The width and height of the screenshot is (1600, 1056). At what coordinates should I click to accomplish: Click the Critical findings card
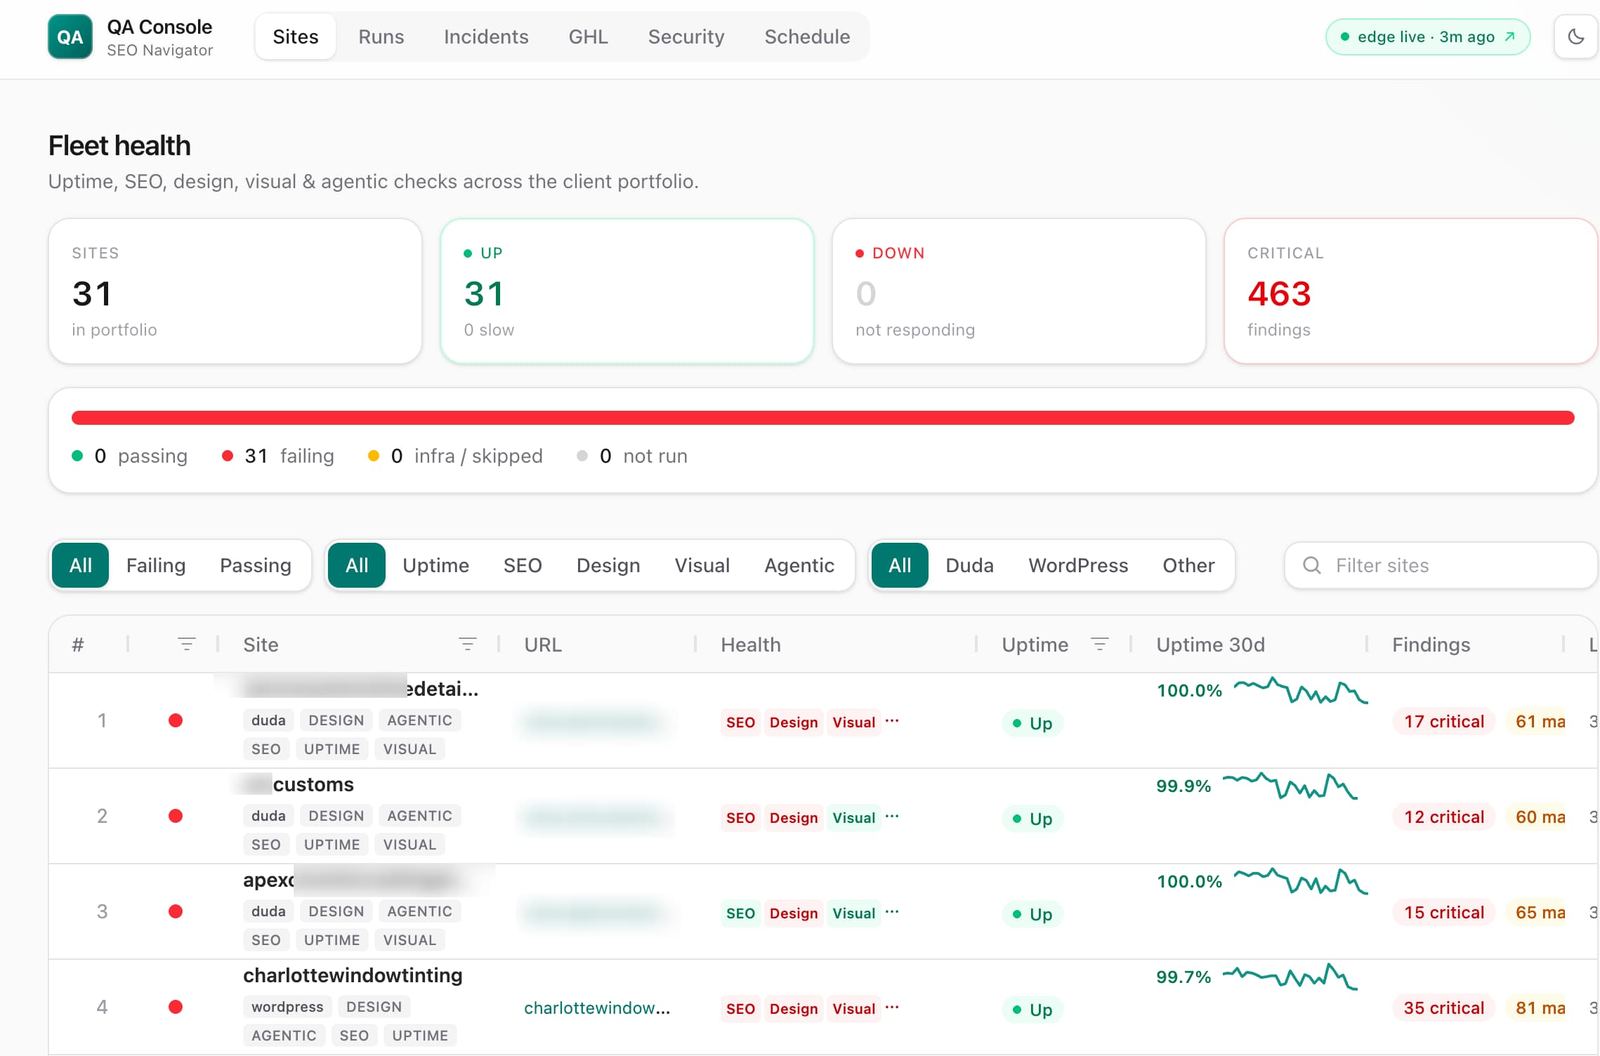point(1411,291)
